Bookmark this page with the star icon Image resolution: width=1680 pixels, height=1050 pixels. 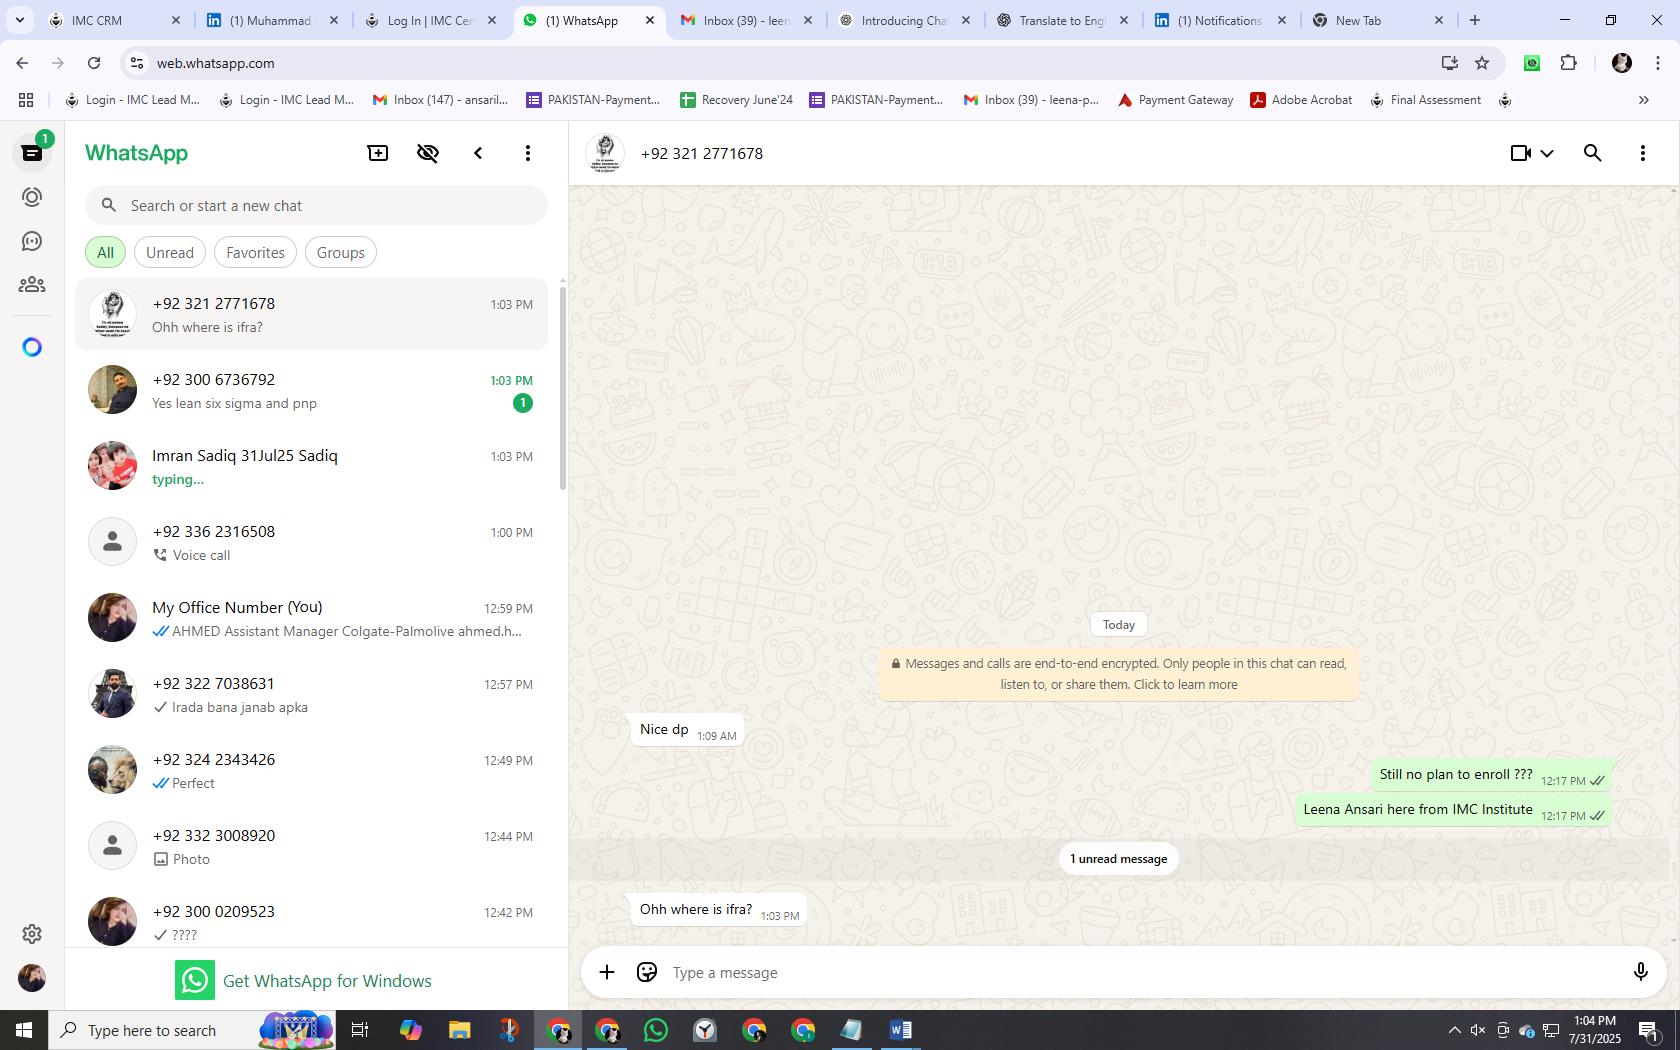point(1482,63)
